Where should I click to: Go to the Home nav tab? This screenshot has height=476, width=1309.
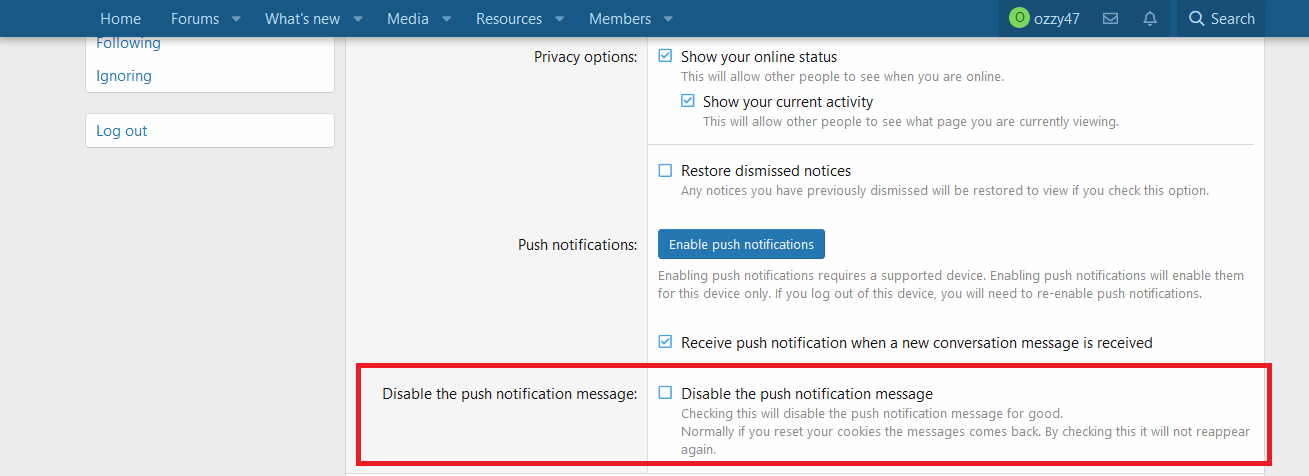point(120,19)
